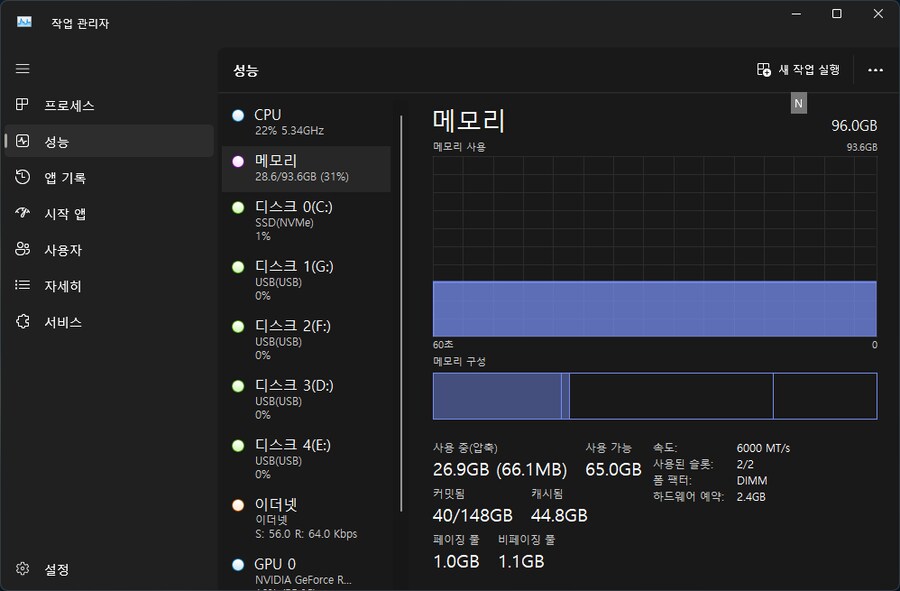Viewport: 900px width, 591px height.
Task: Select the 성능 (Performance) sidebar icon
Action: pyautogui.click(x=23, y=141)
